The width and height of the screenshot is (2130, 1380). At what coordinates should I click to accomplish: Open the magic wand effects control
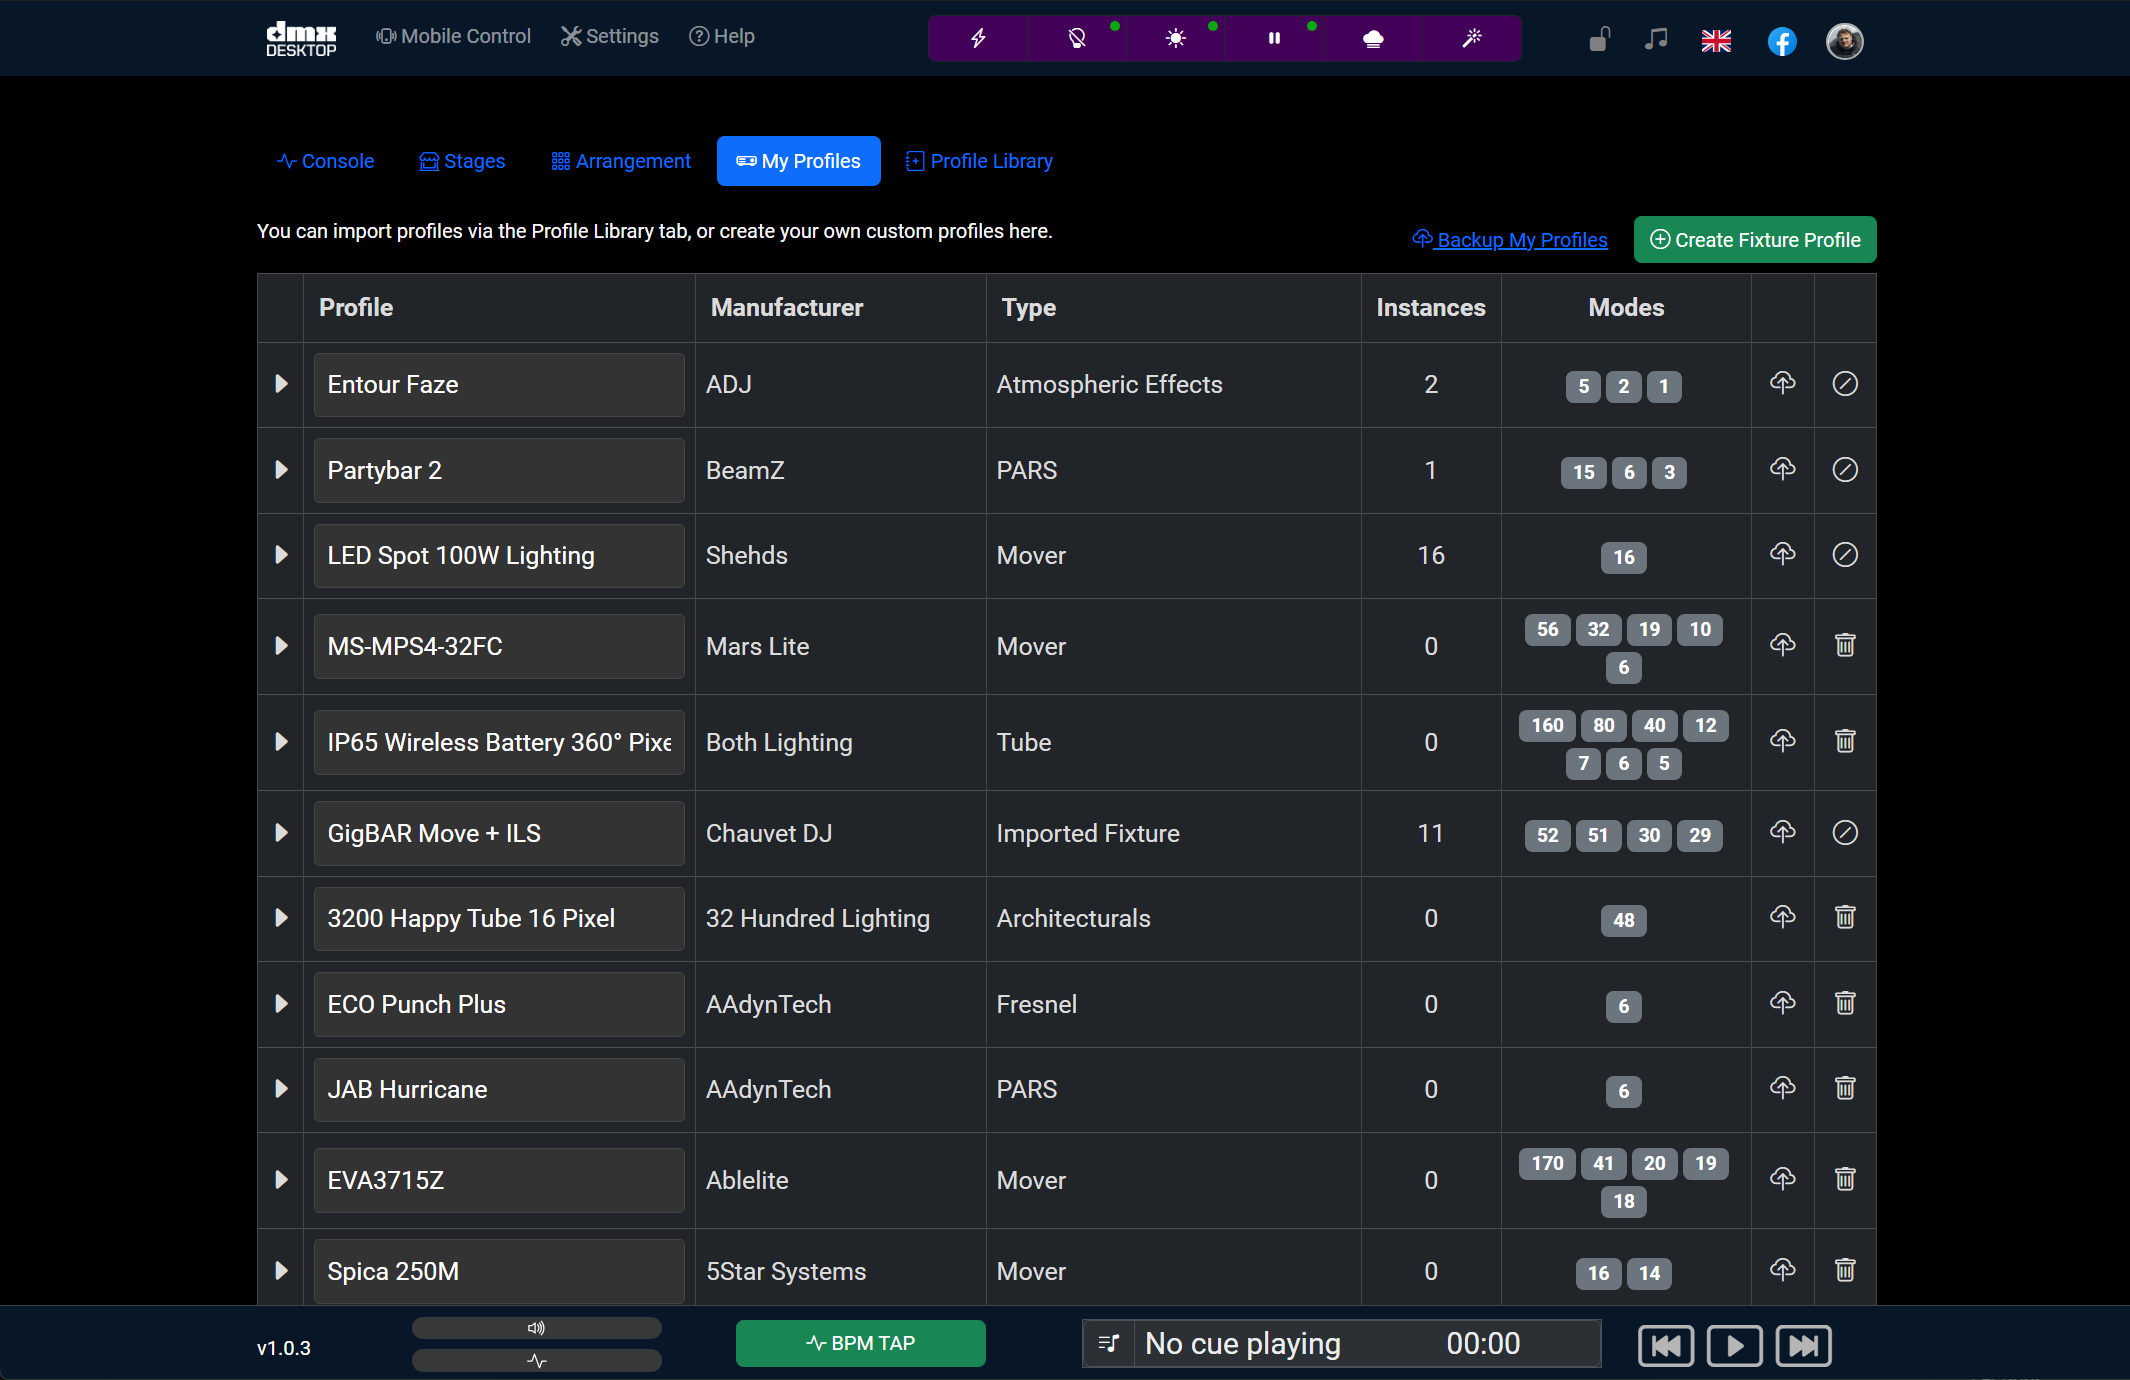1470,38
